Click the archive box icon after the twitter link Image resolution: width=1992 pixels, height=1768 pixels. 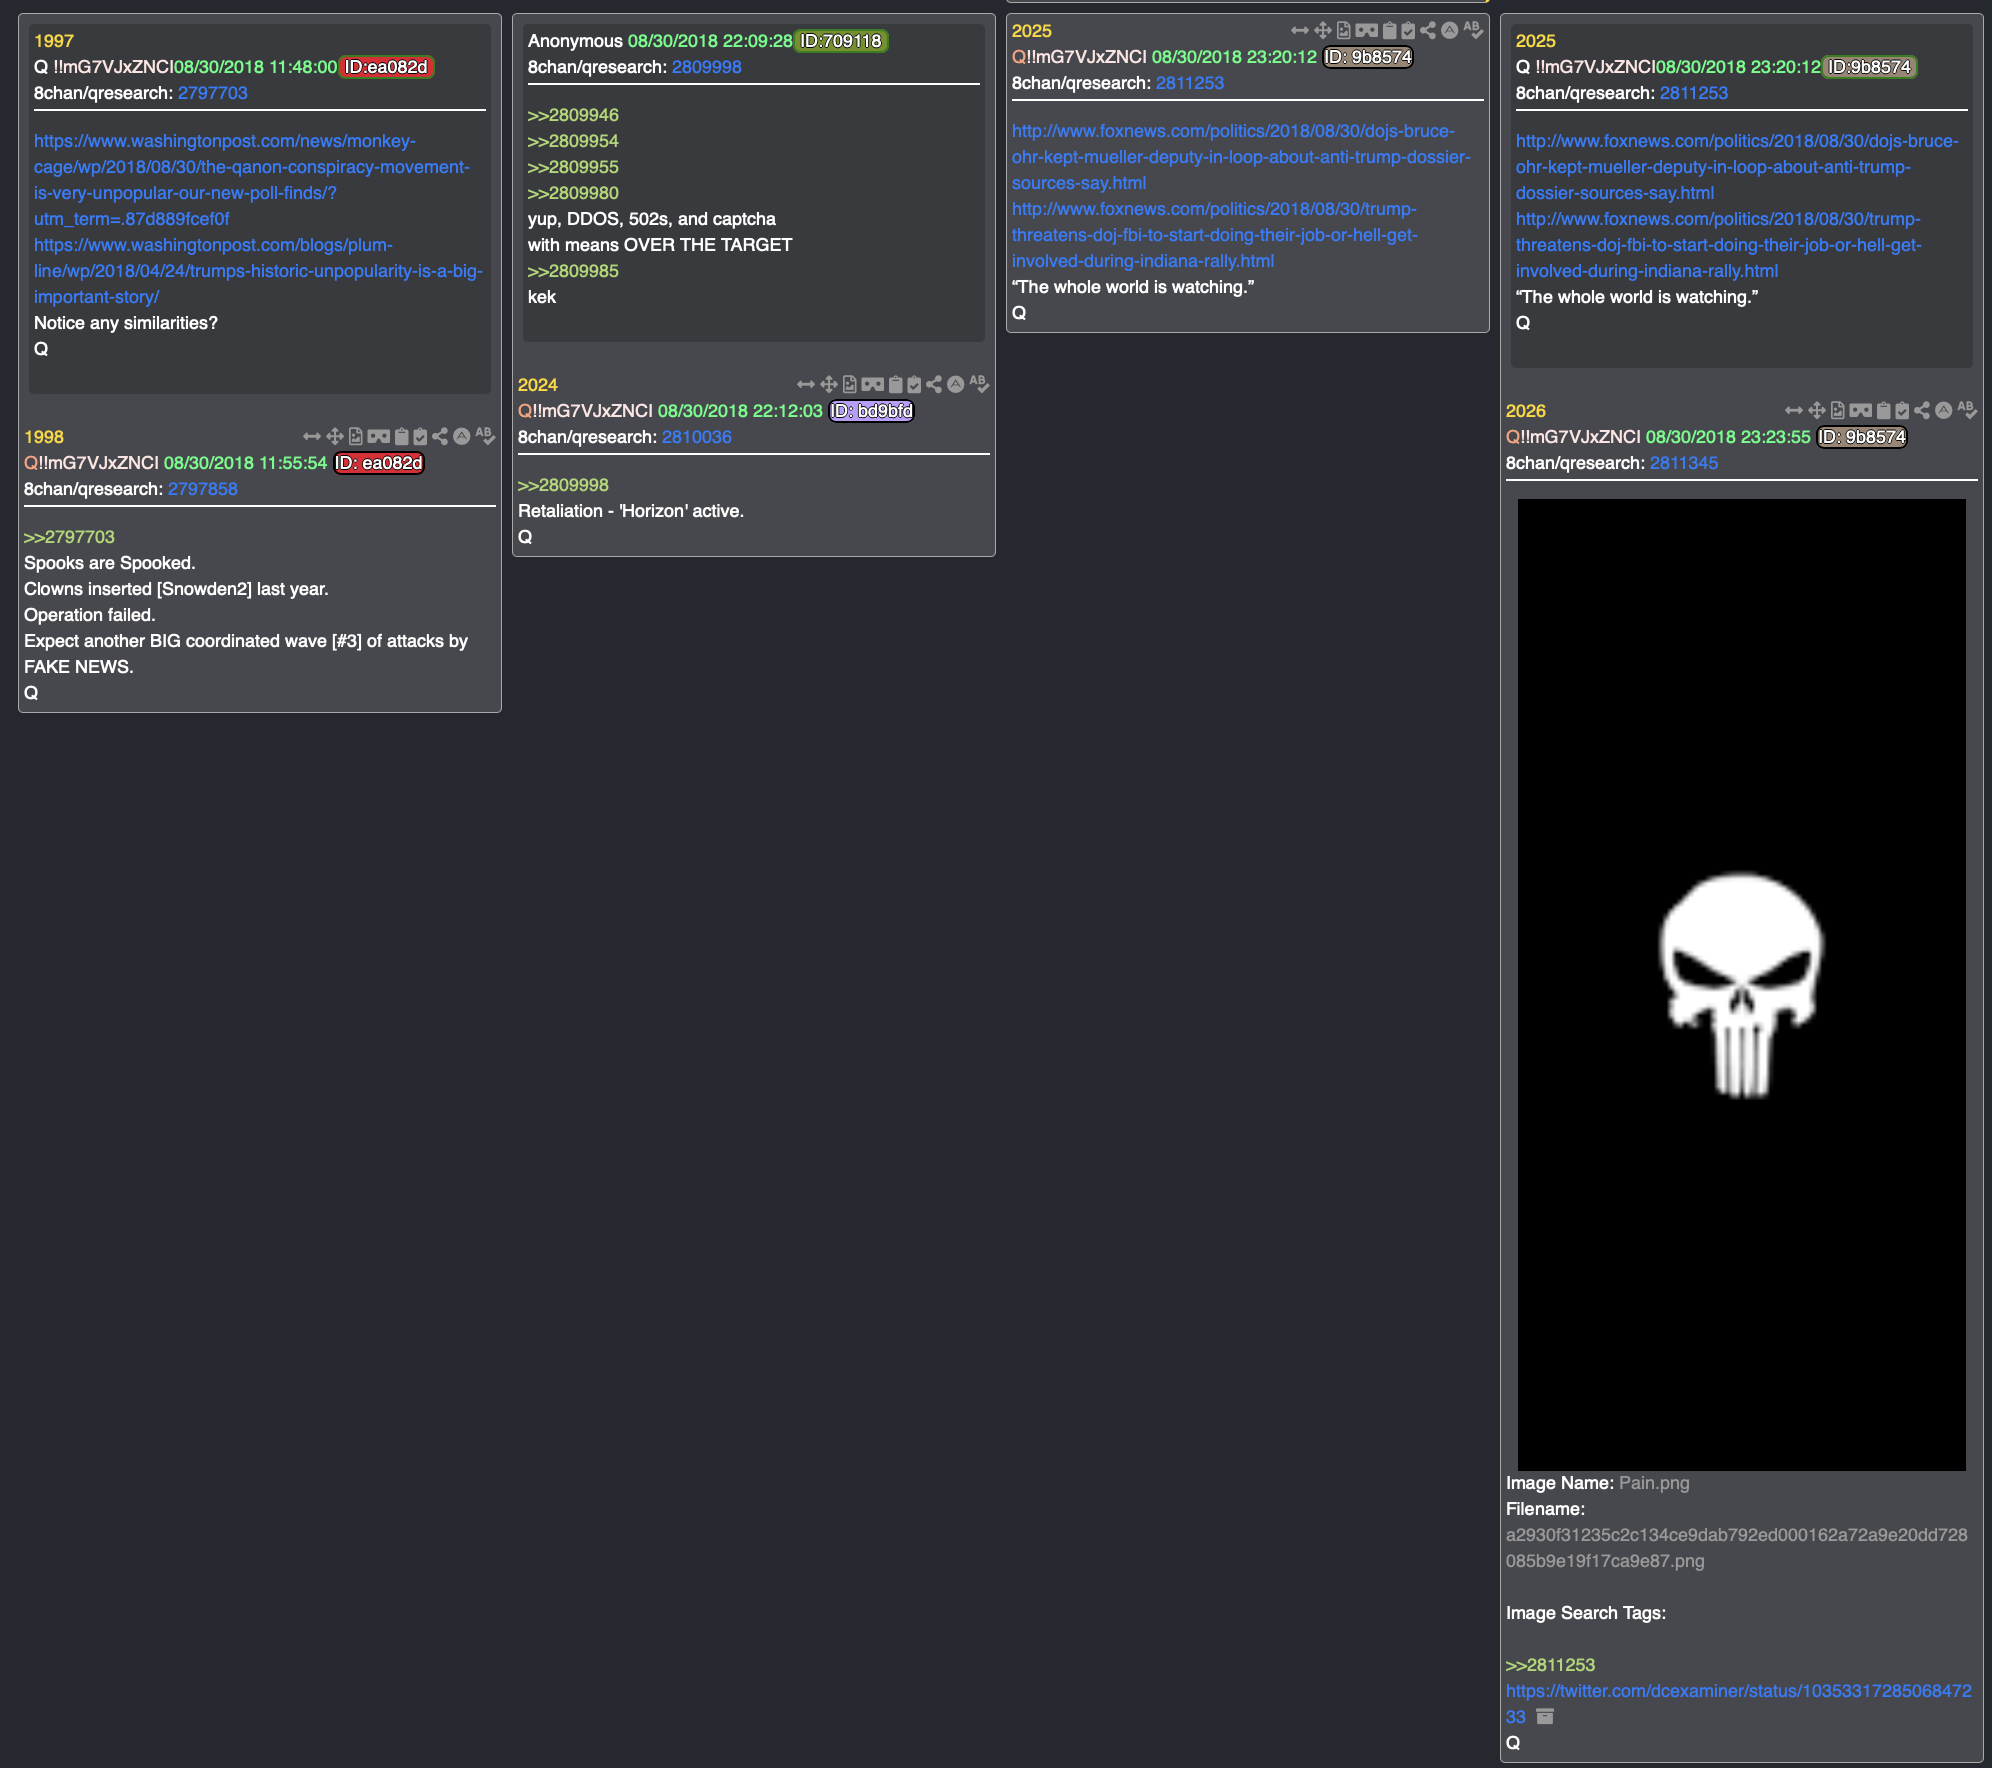tap(1545, 1717)
